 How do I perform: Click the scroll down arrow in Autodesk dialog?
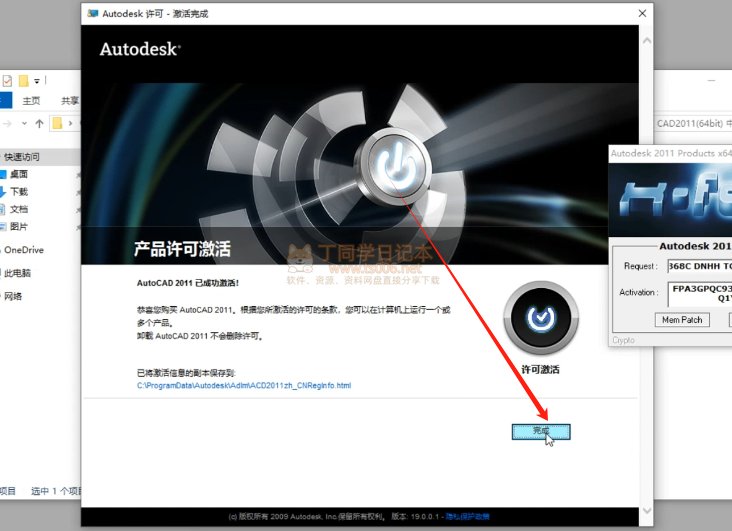pyautogui.click(x=647, y=510)
